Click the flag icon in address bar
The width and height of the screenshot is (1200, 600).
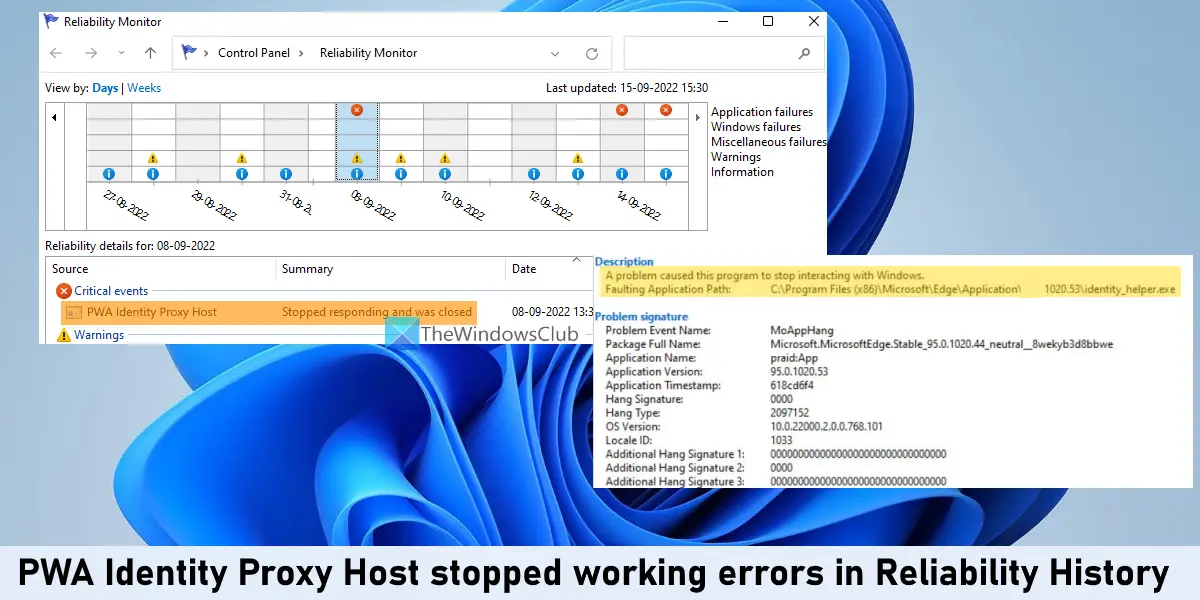coord(189,53)
